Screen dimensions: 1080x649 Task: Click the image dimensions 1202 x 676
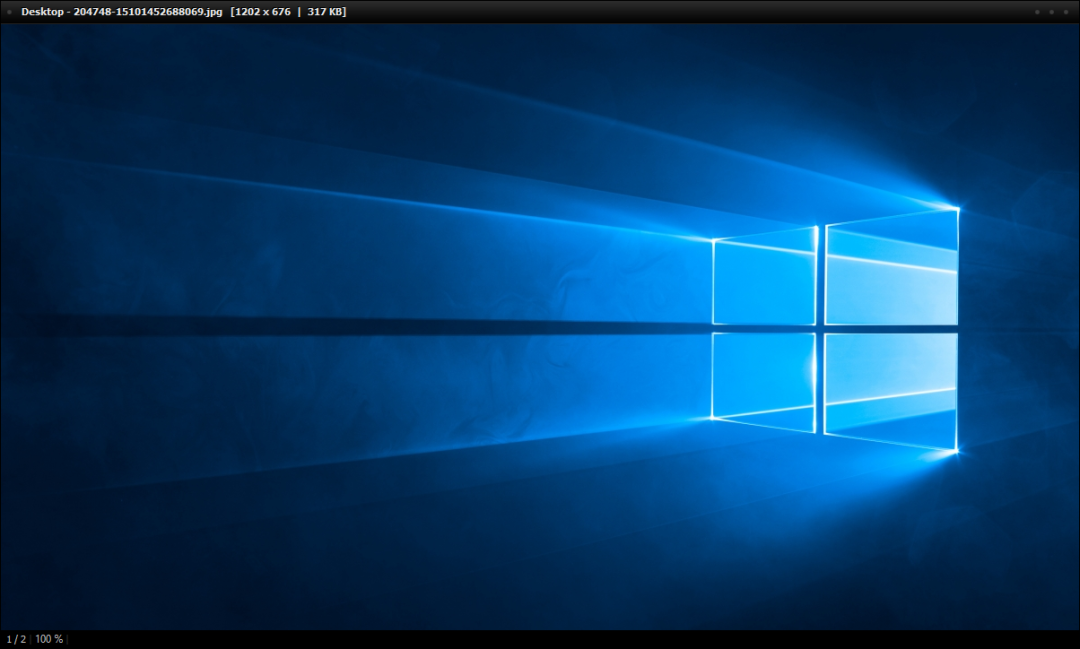[x=260, y=12]
